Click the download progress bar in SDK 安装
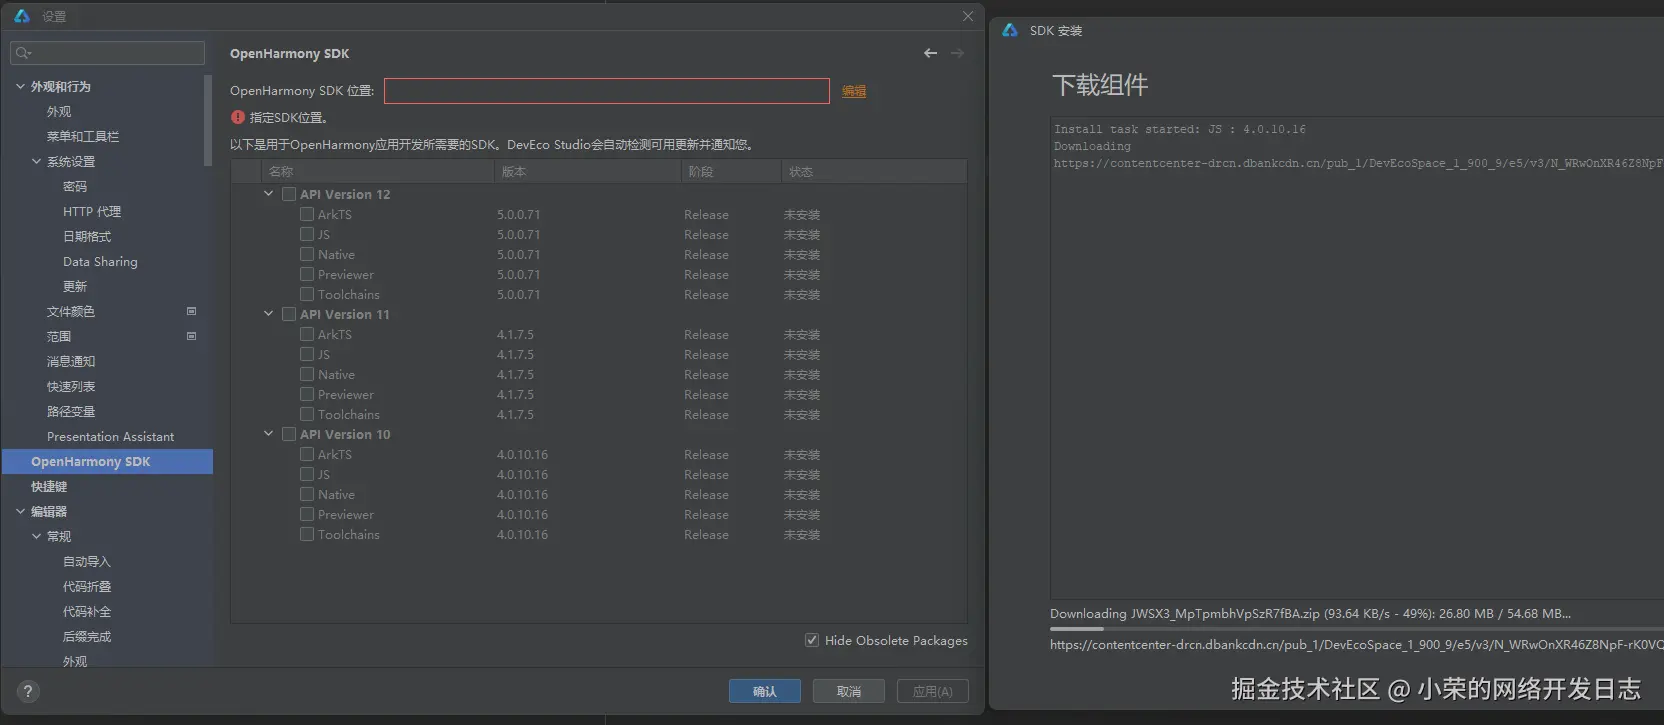The height and width of the screenshot is (725, 1664). pyautogui.click(x=1356, y=629)
